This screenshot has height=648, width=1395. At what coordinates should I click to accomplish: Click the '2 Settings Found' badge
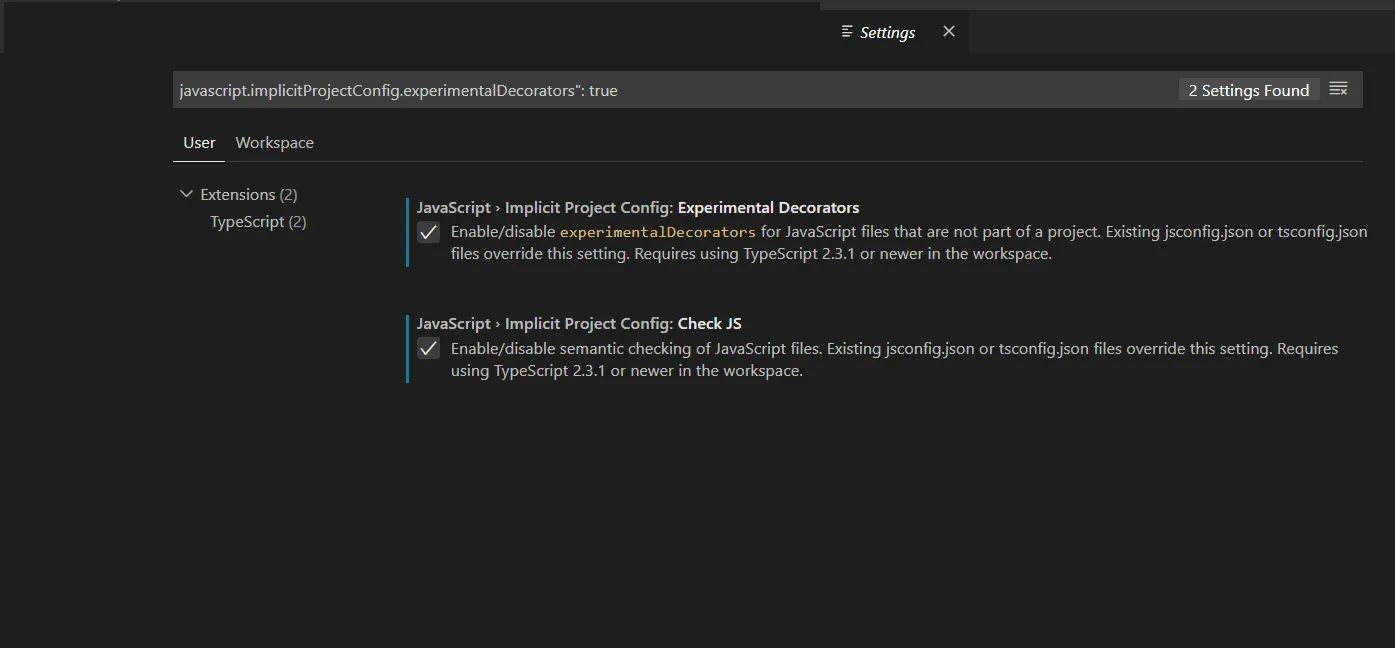[1248, 90]
